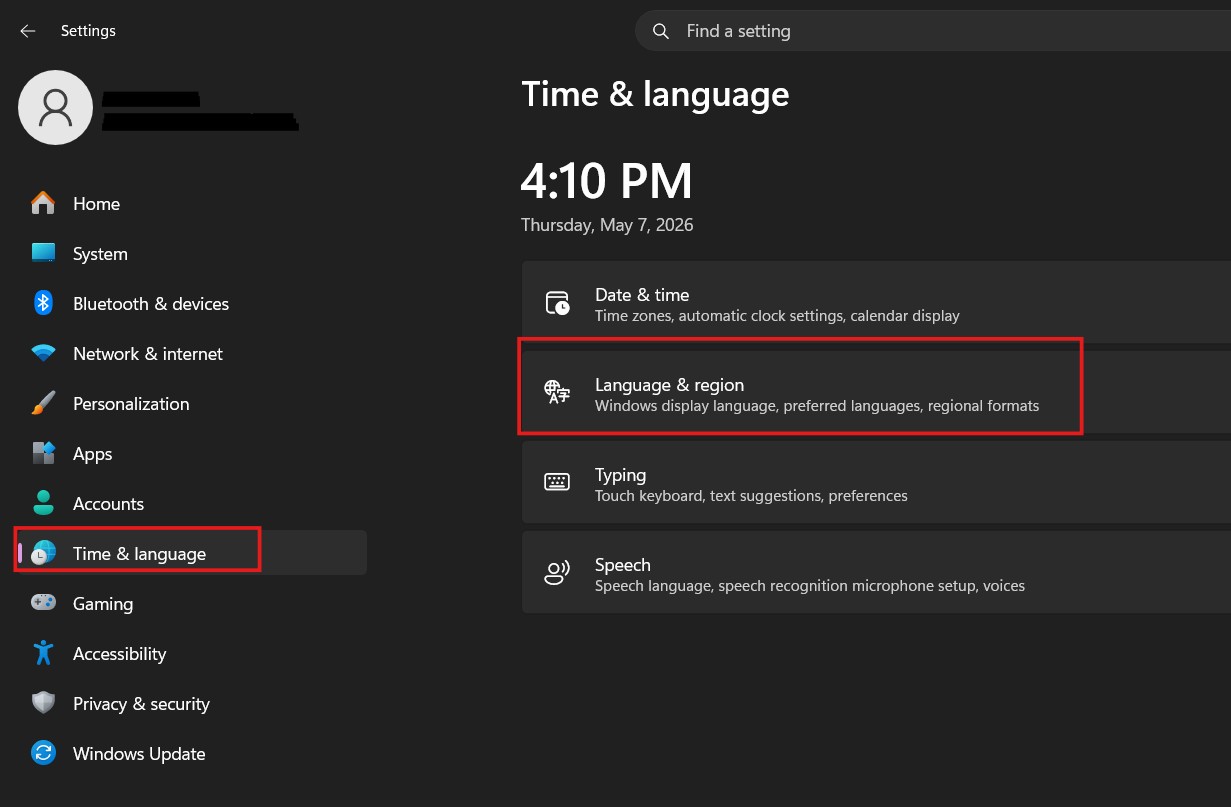Click 'Touch keyboard, text suggestions, preferences' description
Viewport: 1231px width, 807px height.
click(x=751, y=496)
